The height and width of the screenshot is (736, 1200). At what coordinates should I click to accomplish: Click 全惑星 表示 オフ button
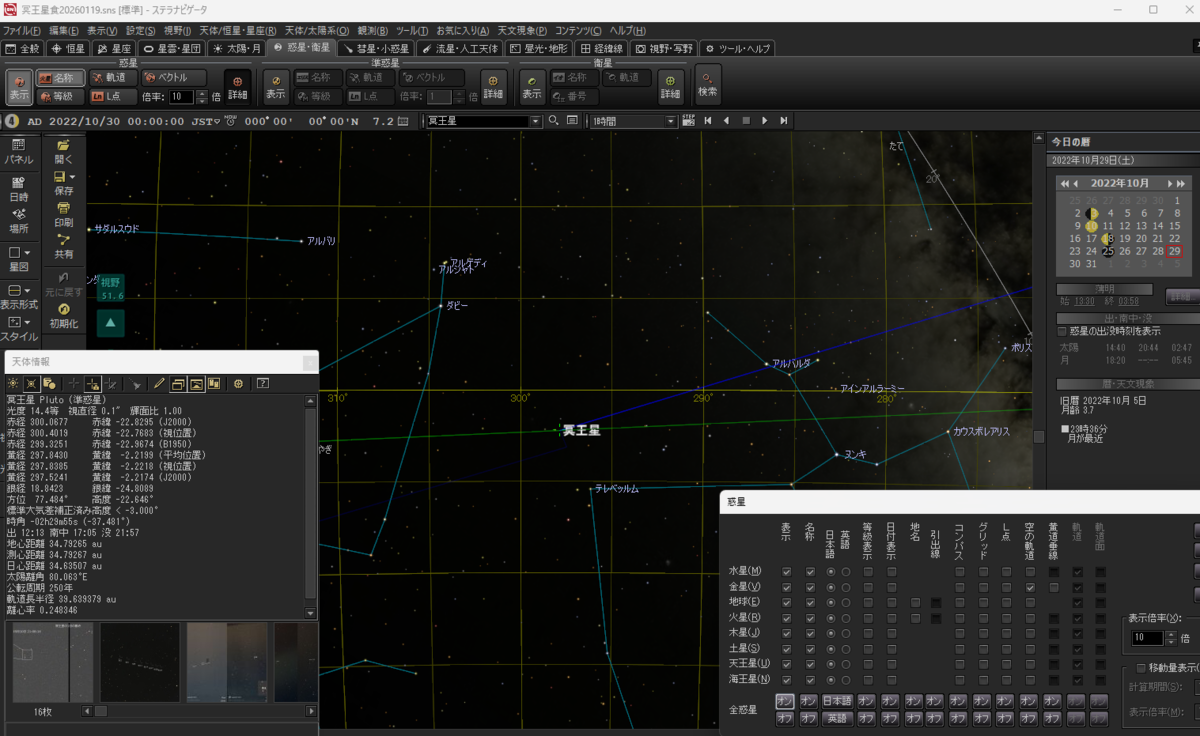785,718
